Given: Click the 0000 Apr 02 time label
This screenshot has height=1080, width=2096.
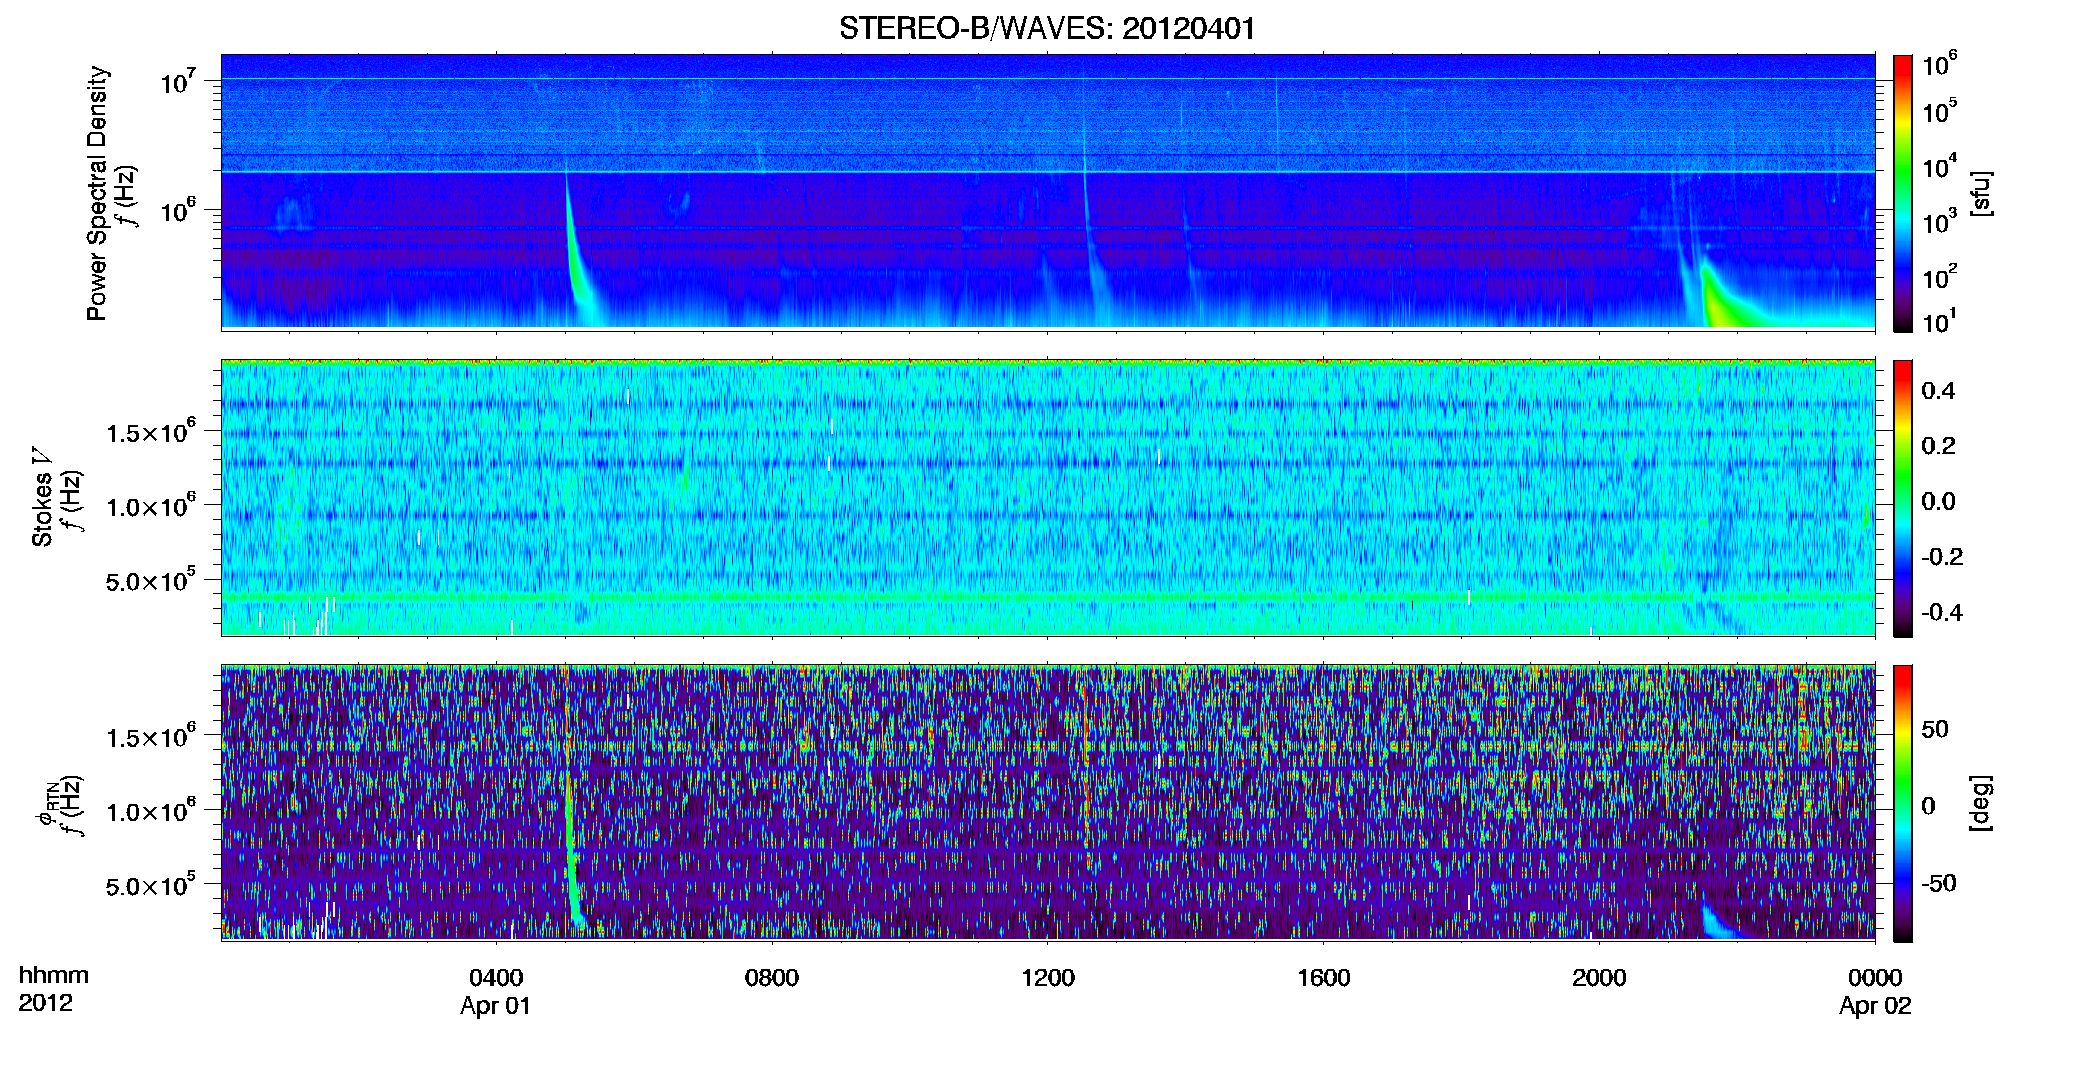Looking at the screenshot, I should [1875, 991].
